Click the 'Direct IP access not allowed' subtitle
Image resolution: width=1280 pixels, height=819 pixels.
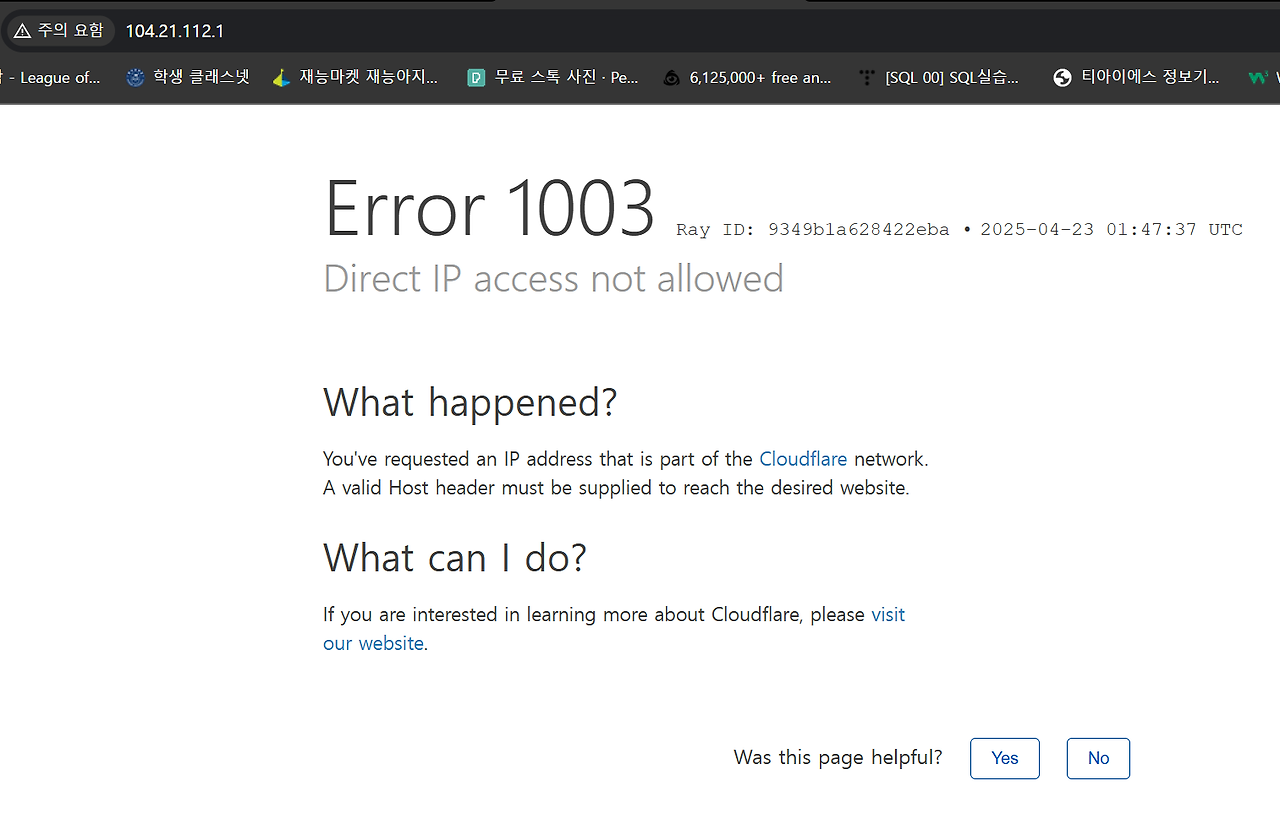[x=553, y=279]
